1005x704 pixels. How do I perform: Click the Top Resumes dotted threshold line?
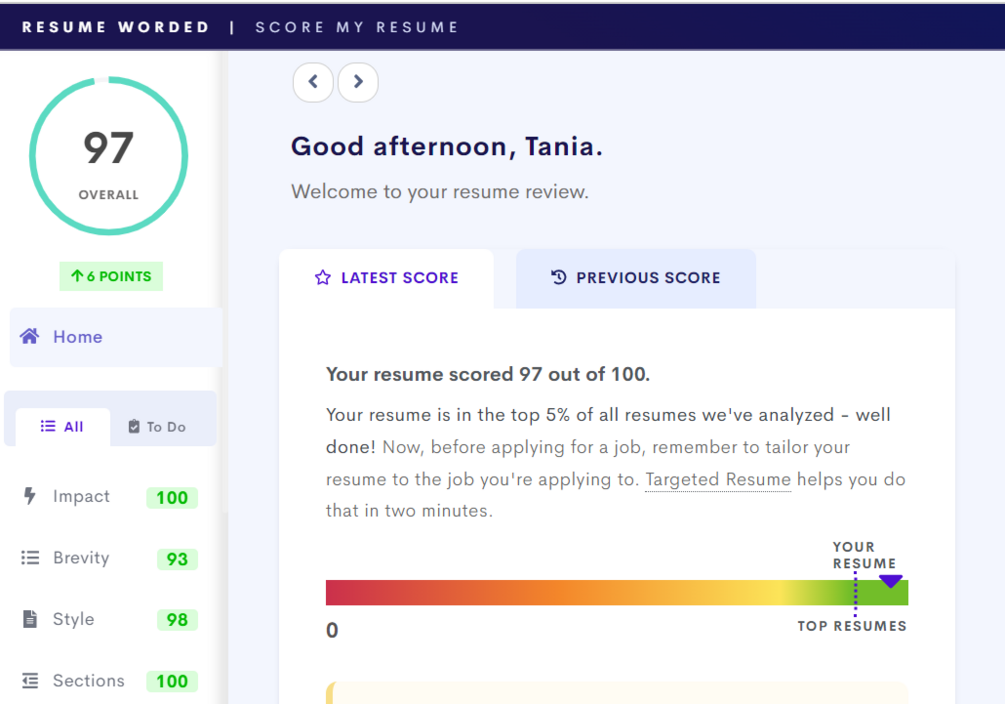tap(855, 594)
